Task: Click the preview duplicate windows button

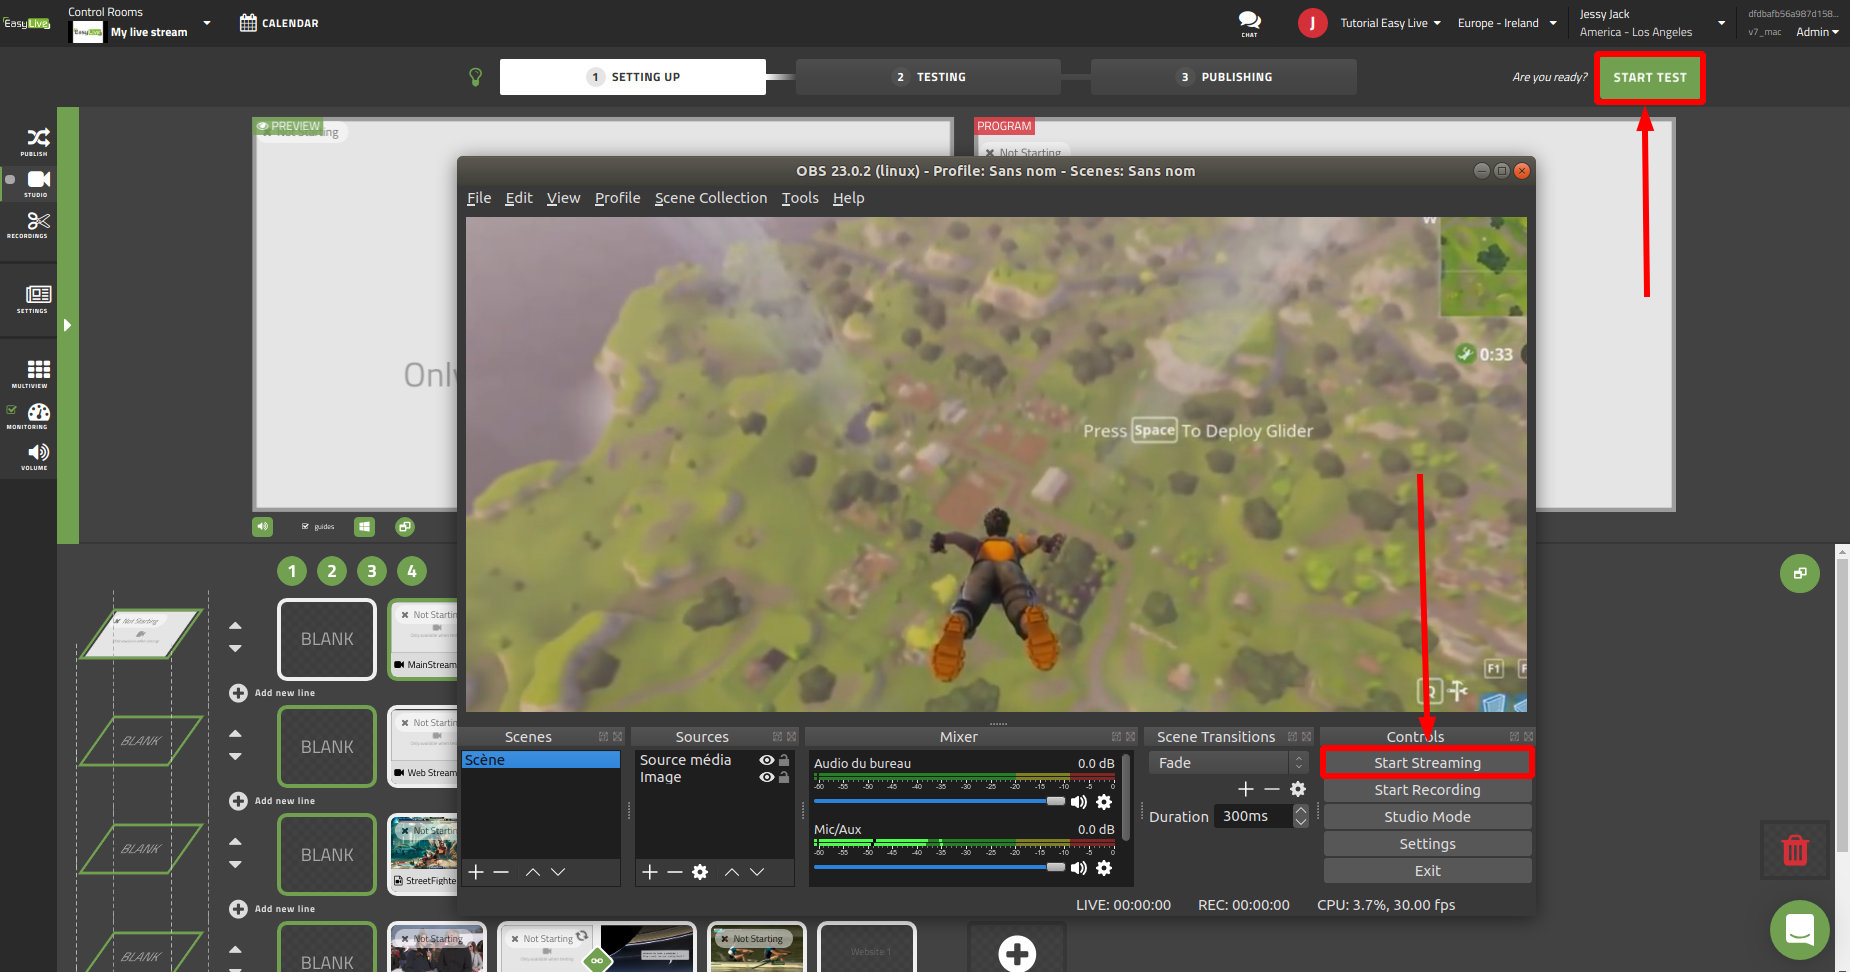Action: click(x=404, y=526)
